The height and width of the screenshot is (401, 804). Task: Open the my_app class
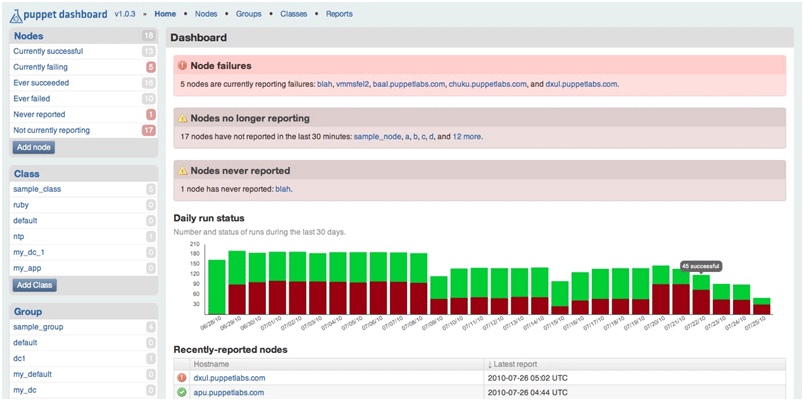tap(27, 268)
